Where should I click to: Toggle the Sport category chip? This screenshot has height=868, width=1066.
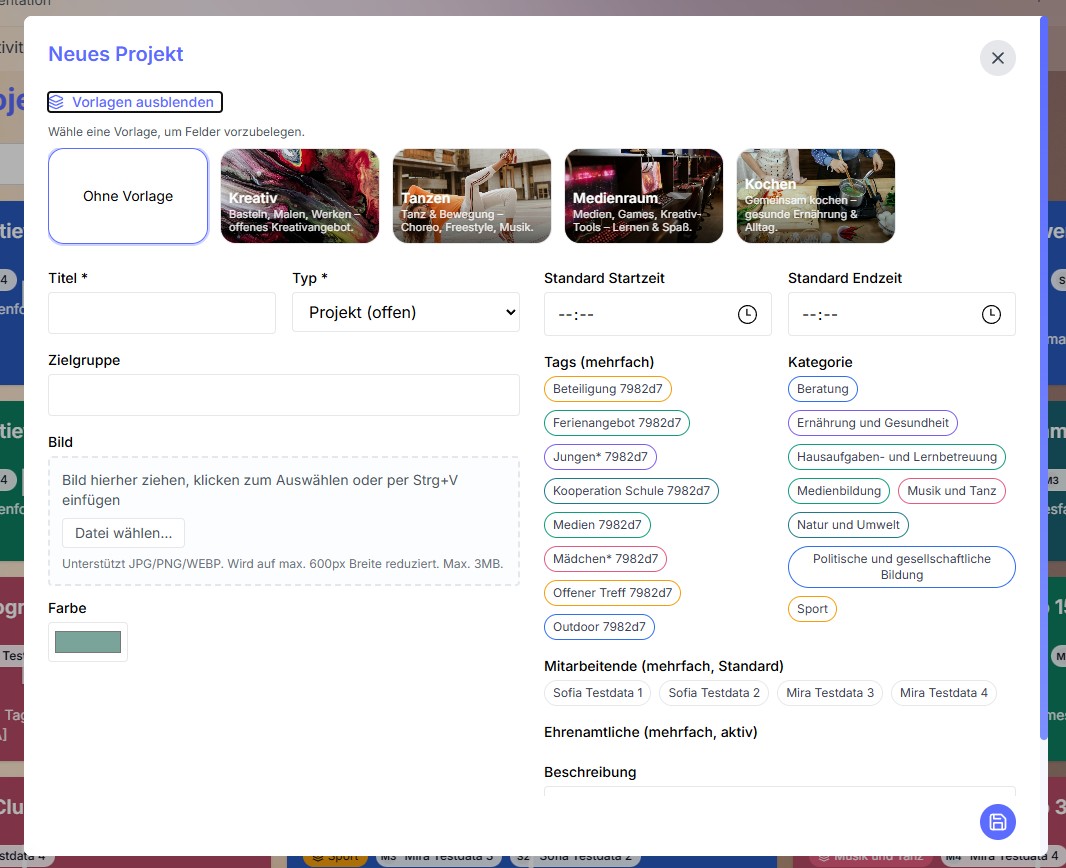(812, 609)
